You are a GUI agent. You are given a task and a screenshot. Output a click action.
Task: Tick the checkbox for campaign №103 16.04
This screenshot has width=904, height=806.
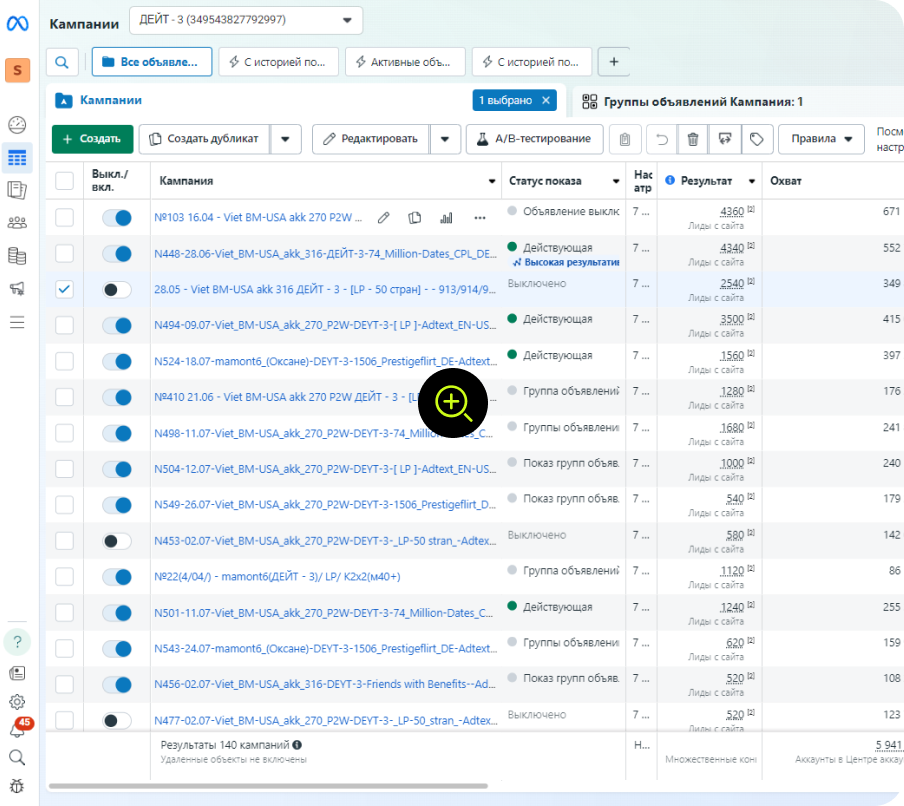[x=65, y=218]
